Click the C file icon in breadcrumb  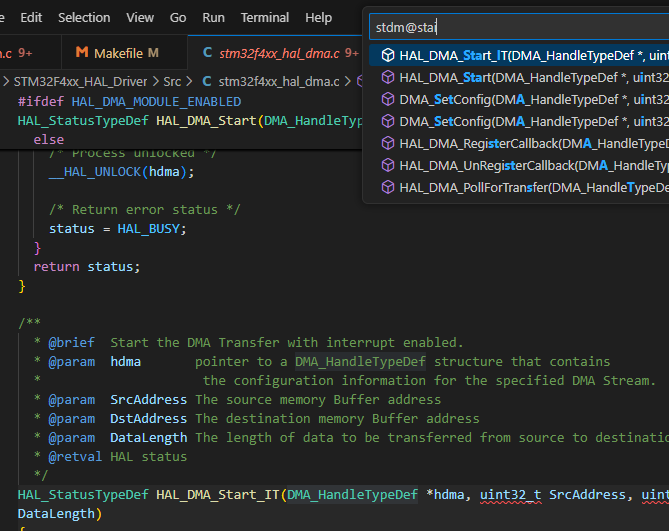(x=207, y=82)
